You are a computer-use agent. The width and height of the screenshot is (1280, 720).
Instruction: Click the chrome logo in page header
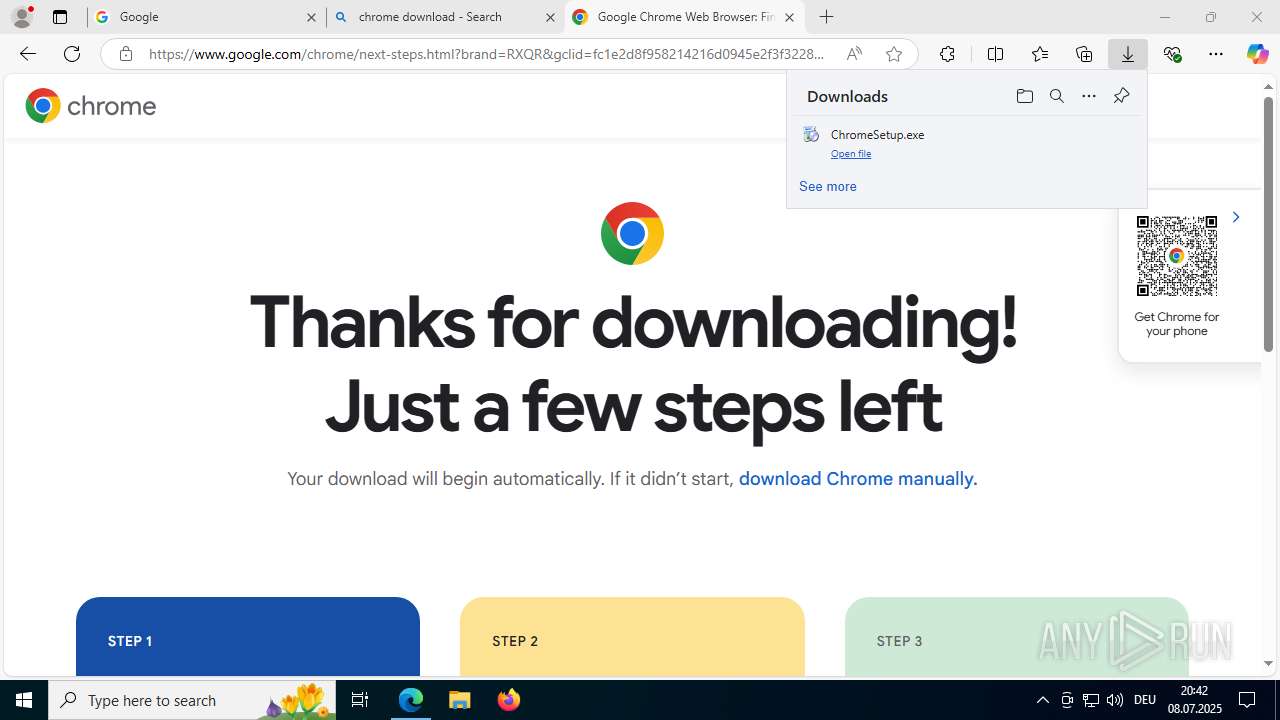(x=91, y=106)
